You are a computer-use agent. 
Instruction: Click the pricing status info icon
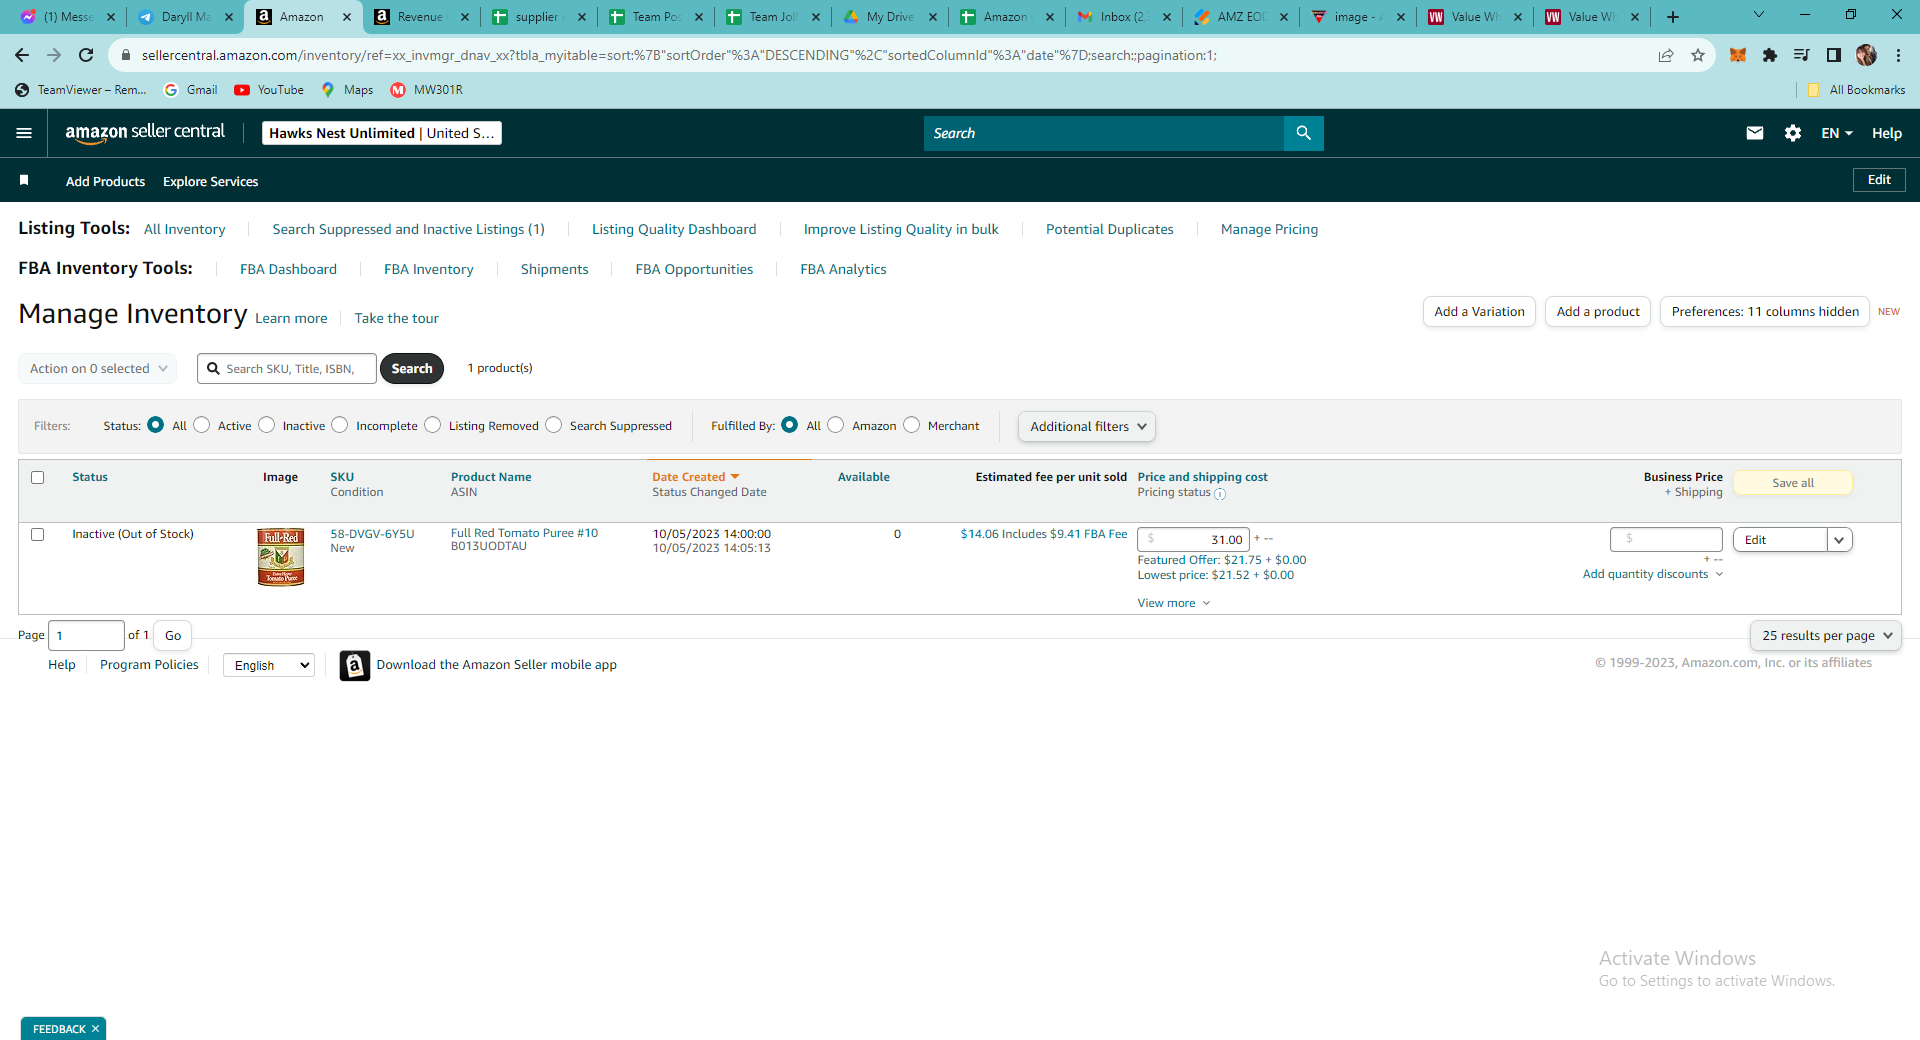pyautogui.click(x=1219, y=494)
